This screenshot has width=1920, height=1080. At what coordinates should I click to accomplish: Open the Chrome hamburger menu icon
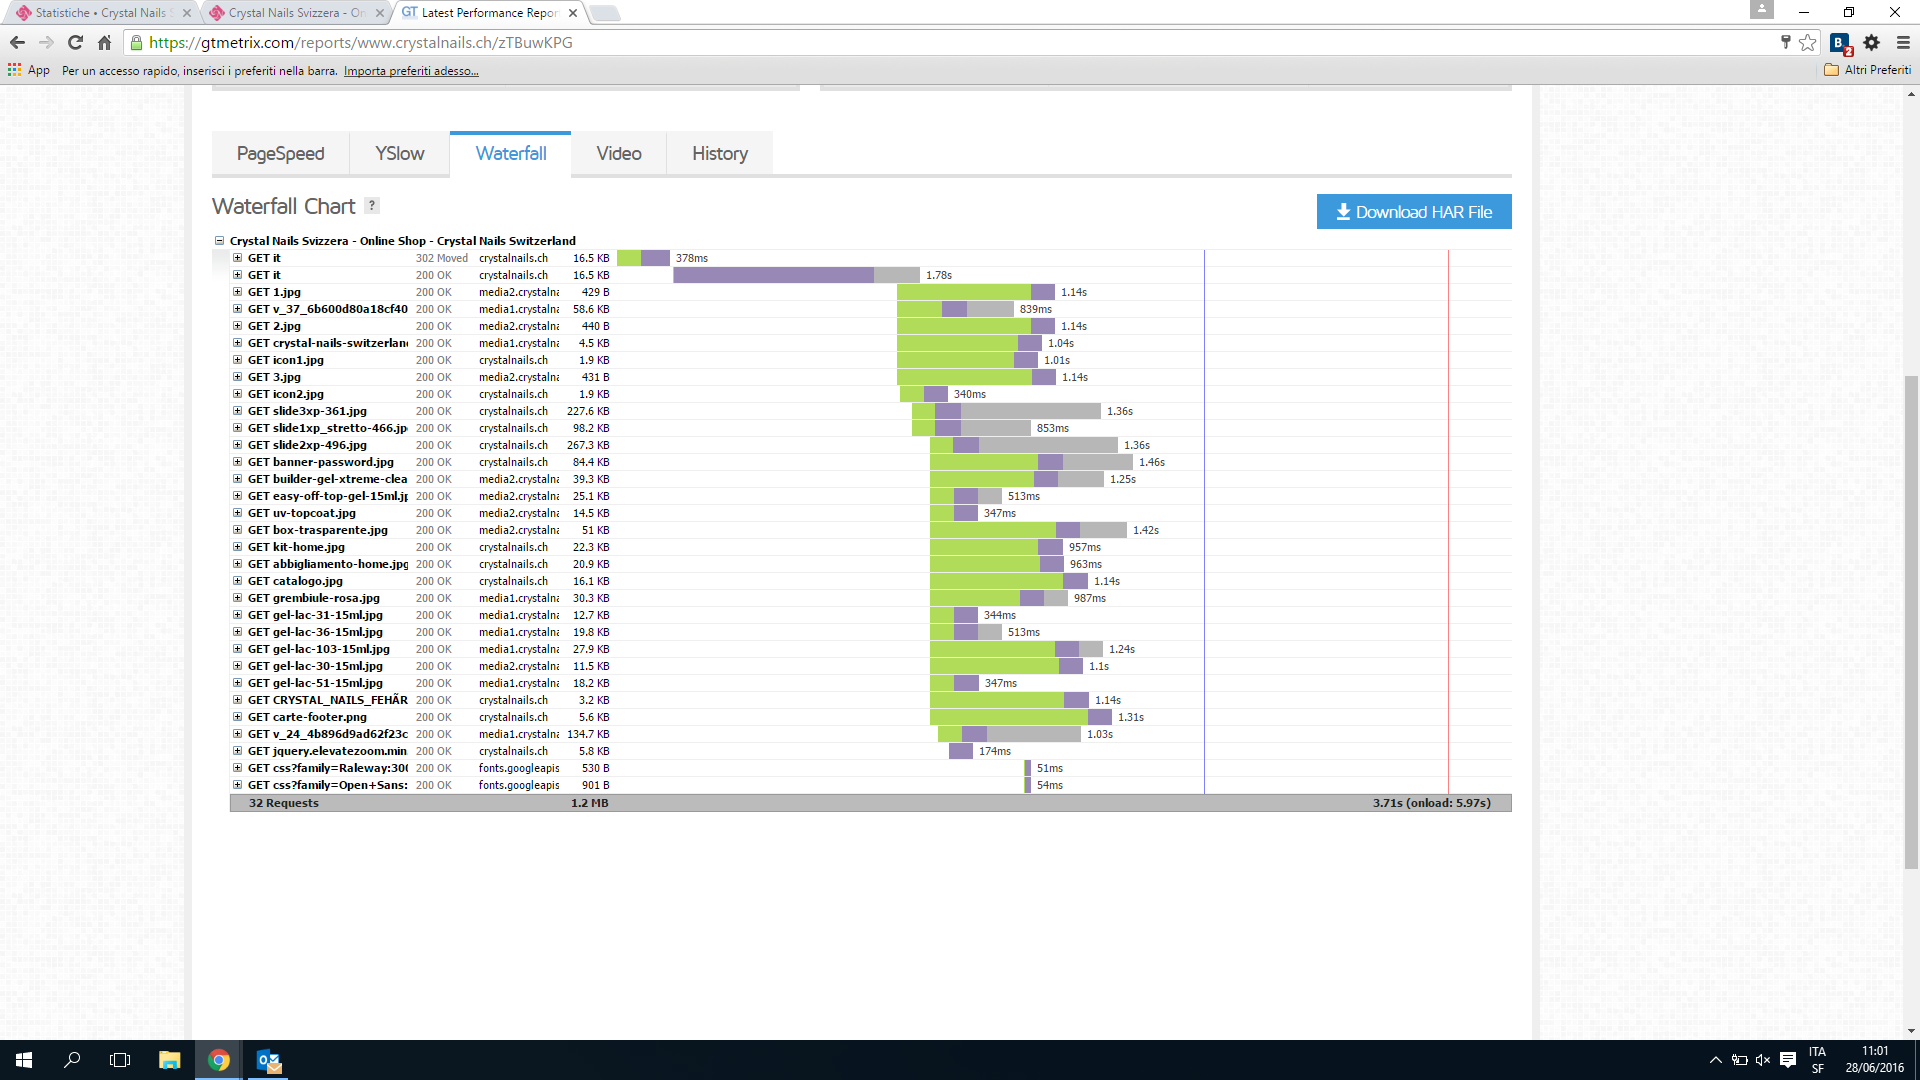(x=1903, y=42)
